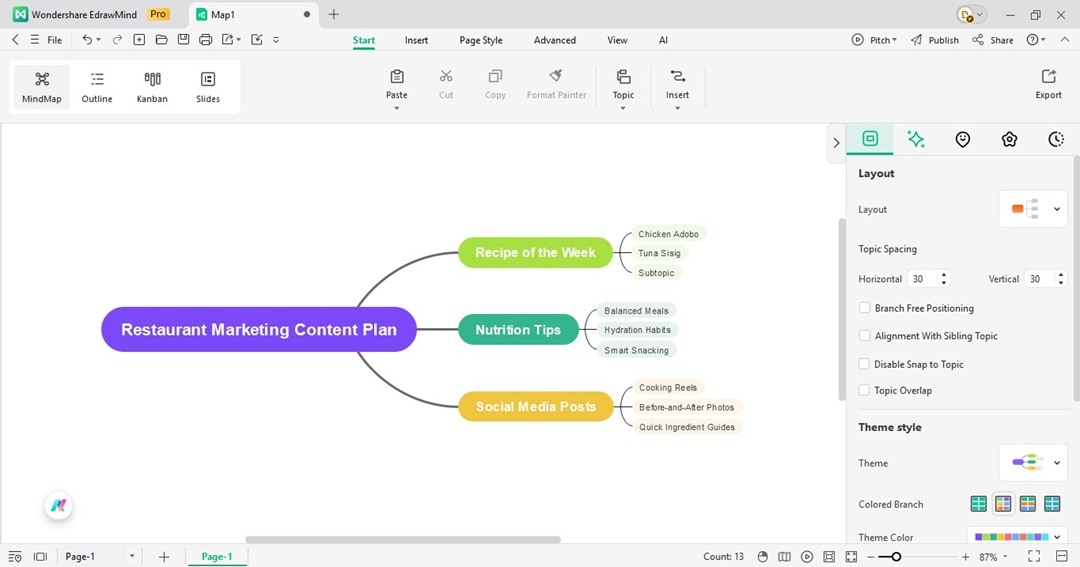The image size is (1080, 567).
Task: Expand the Paste options arrow
Action: point(397,108)
